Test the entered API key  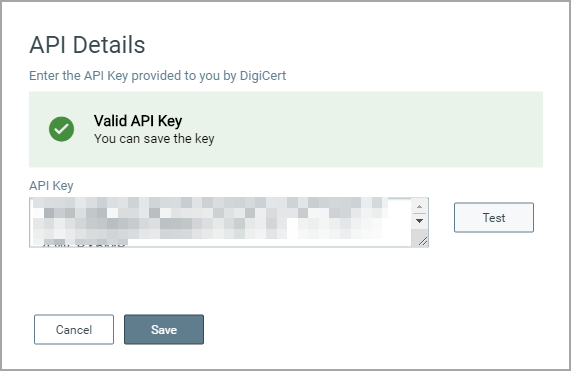[494, 217]
